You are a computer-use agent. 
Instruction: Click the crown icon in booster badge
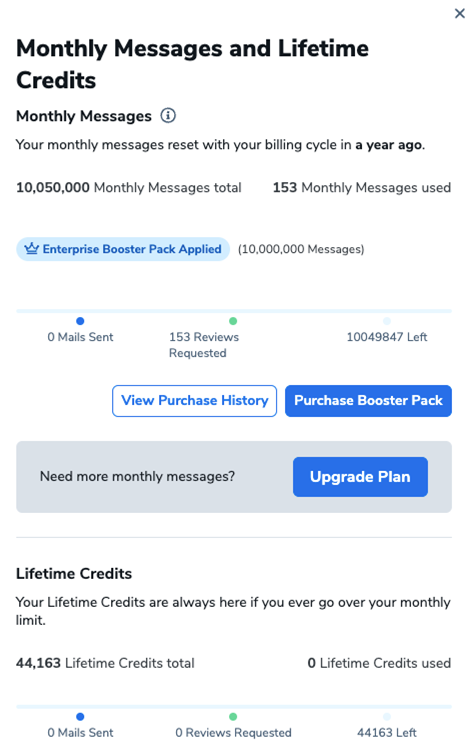32,249
